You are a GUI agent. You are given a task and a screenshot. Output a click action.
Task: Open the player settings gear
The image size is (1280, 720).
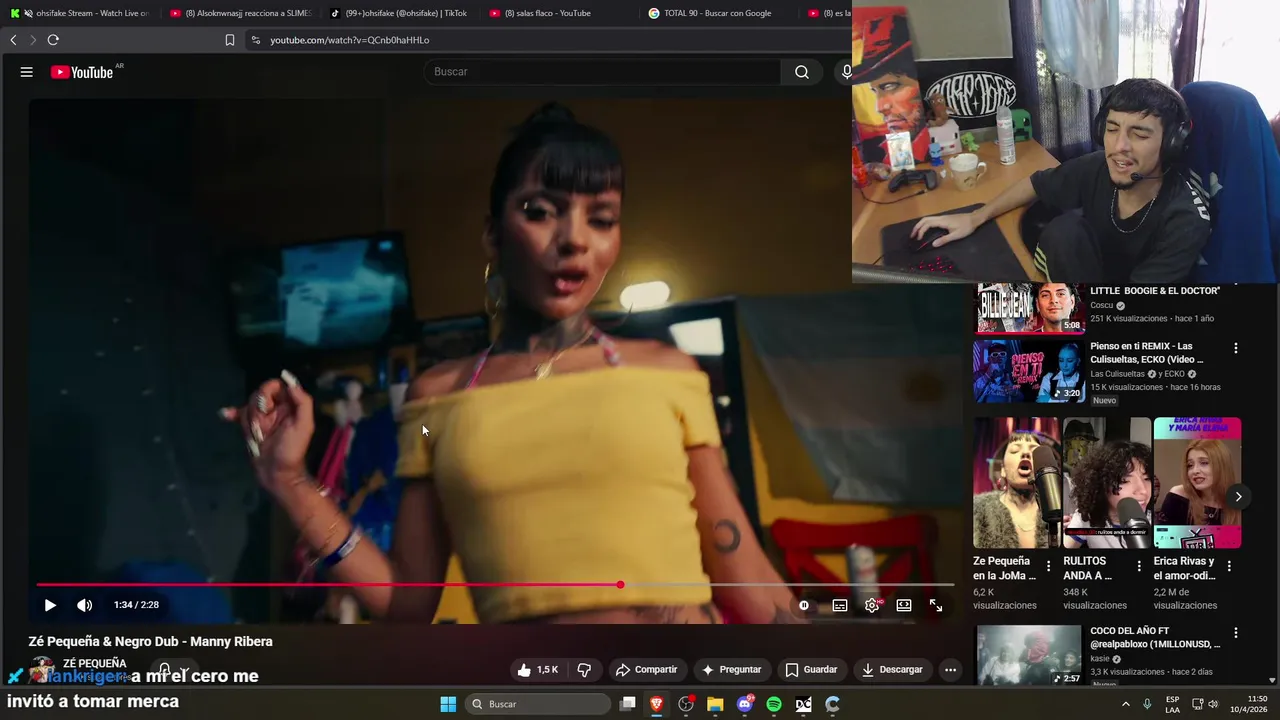[x=872, y=605]
